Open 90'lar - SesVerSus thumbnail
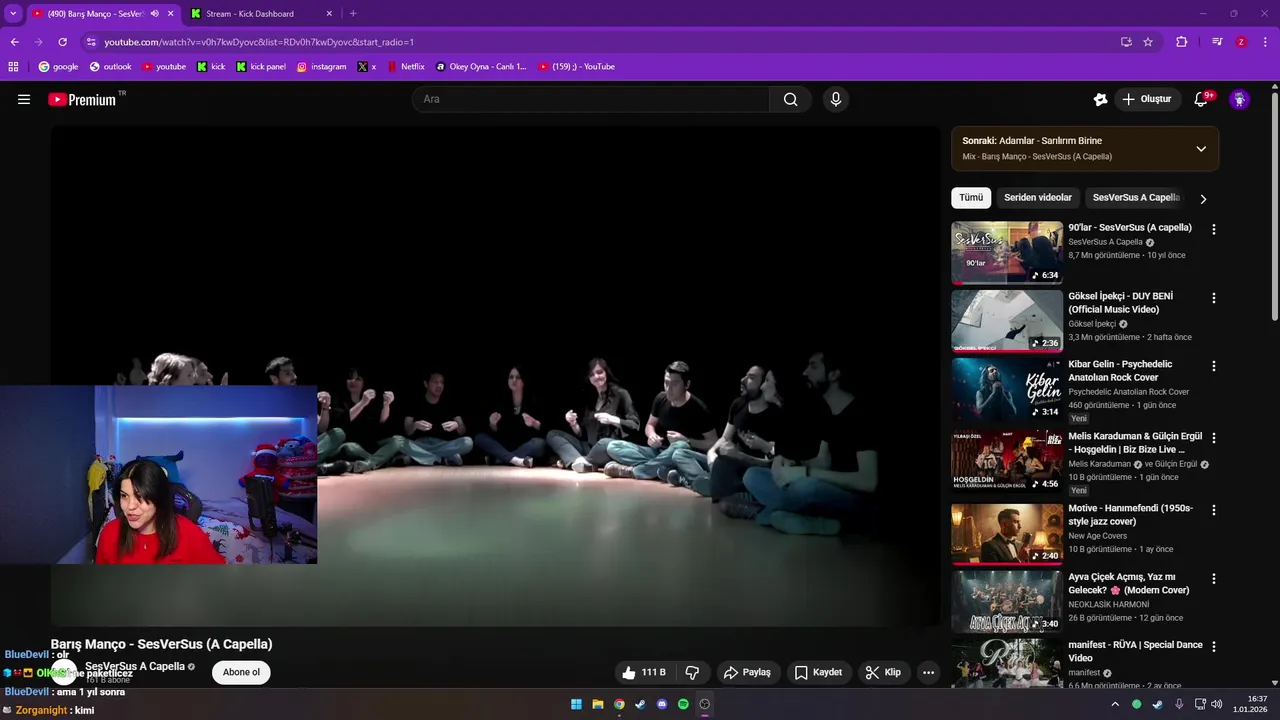Viewport: 1280px width, 720px height. [1007, 253]
